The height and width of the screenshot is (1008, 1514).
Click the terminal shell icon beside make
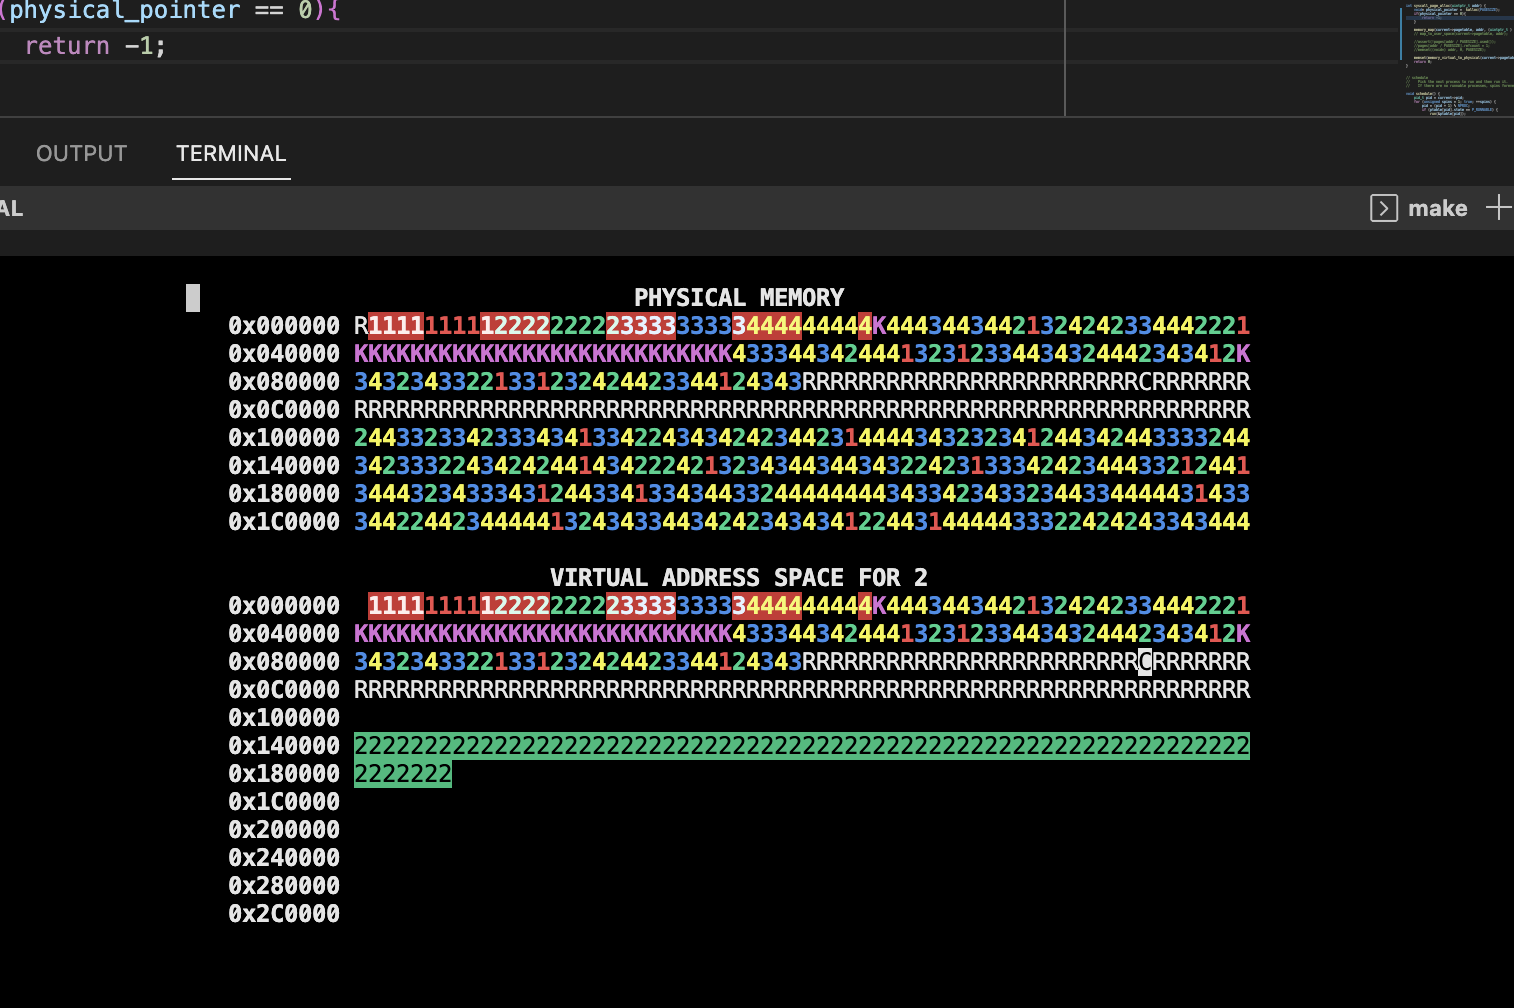1383,208
